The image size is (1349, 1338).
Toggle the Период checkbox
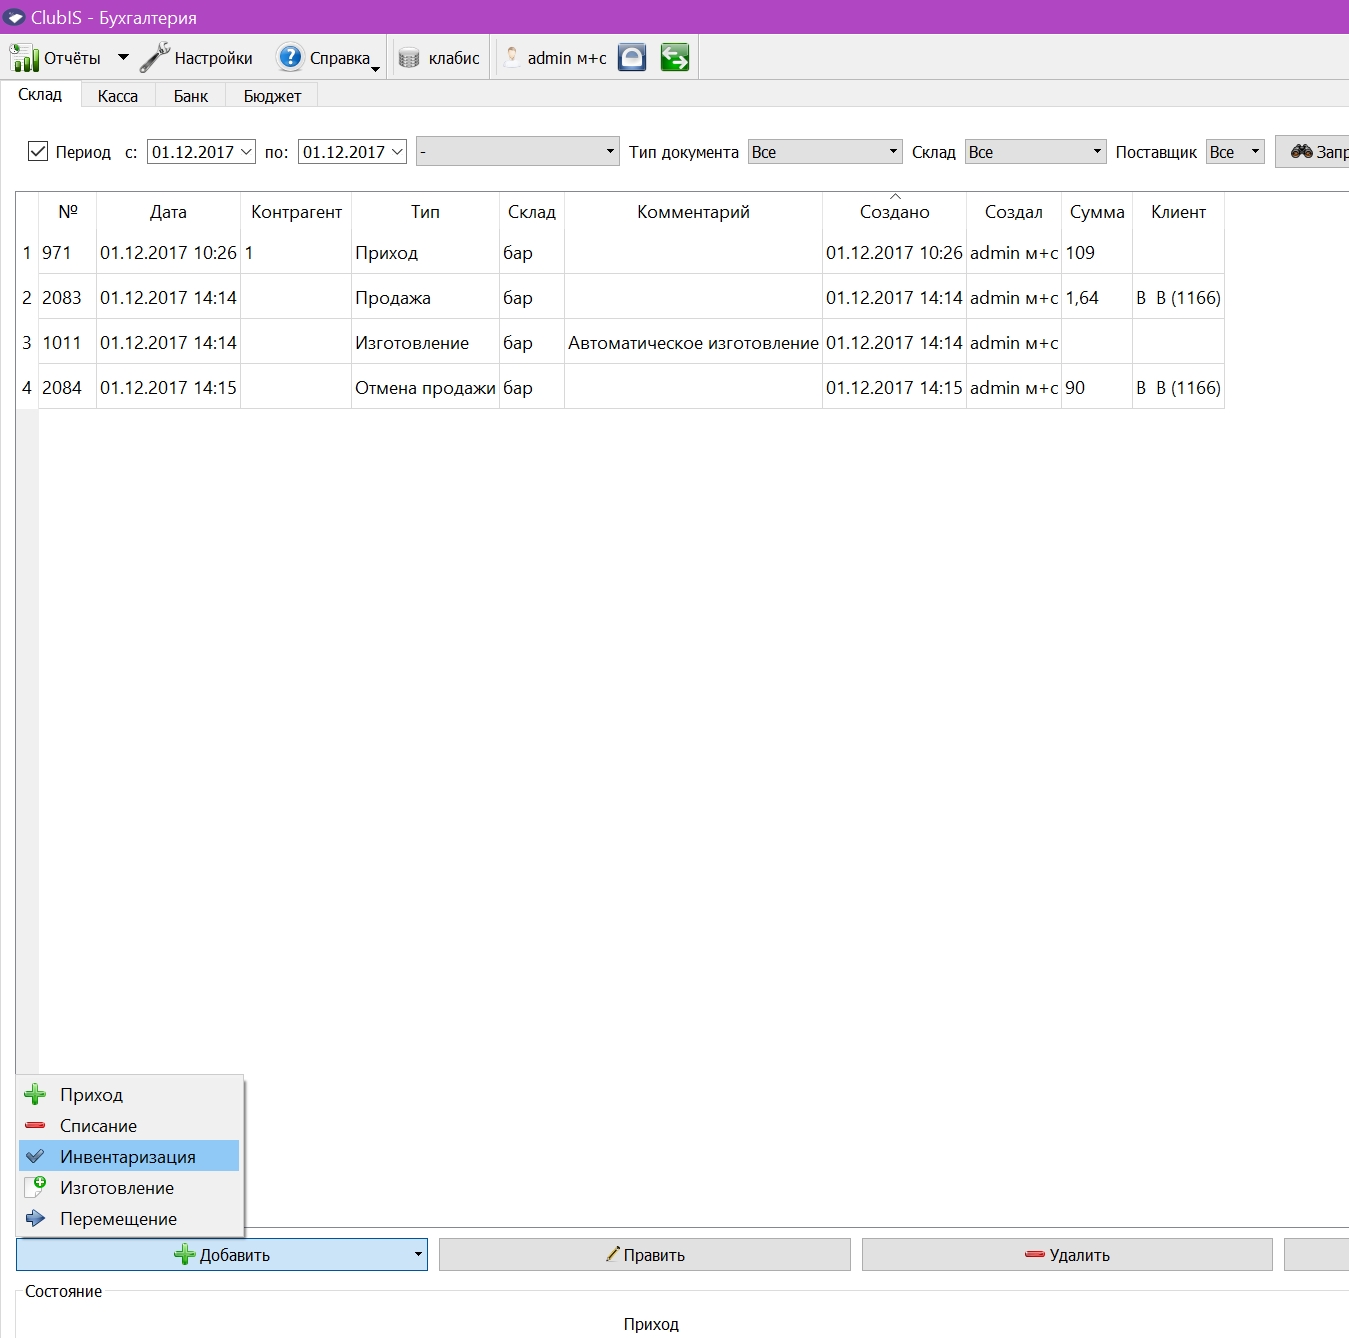(38, 151)
